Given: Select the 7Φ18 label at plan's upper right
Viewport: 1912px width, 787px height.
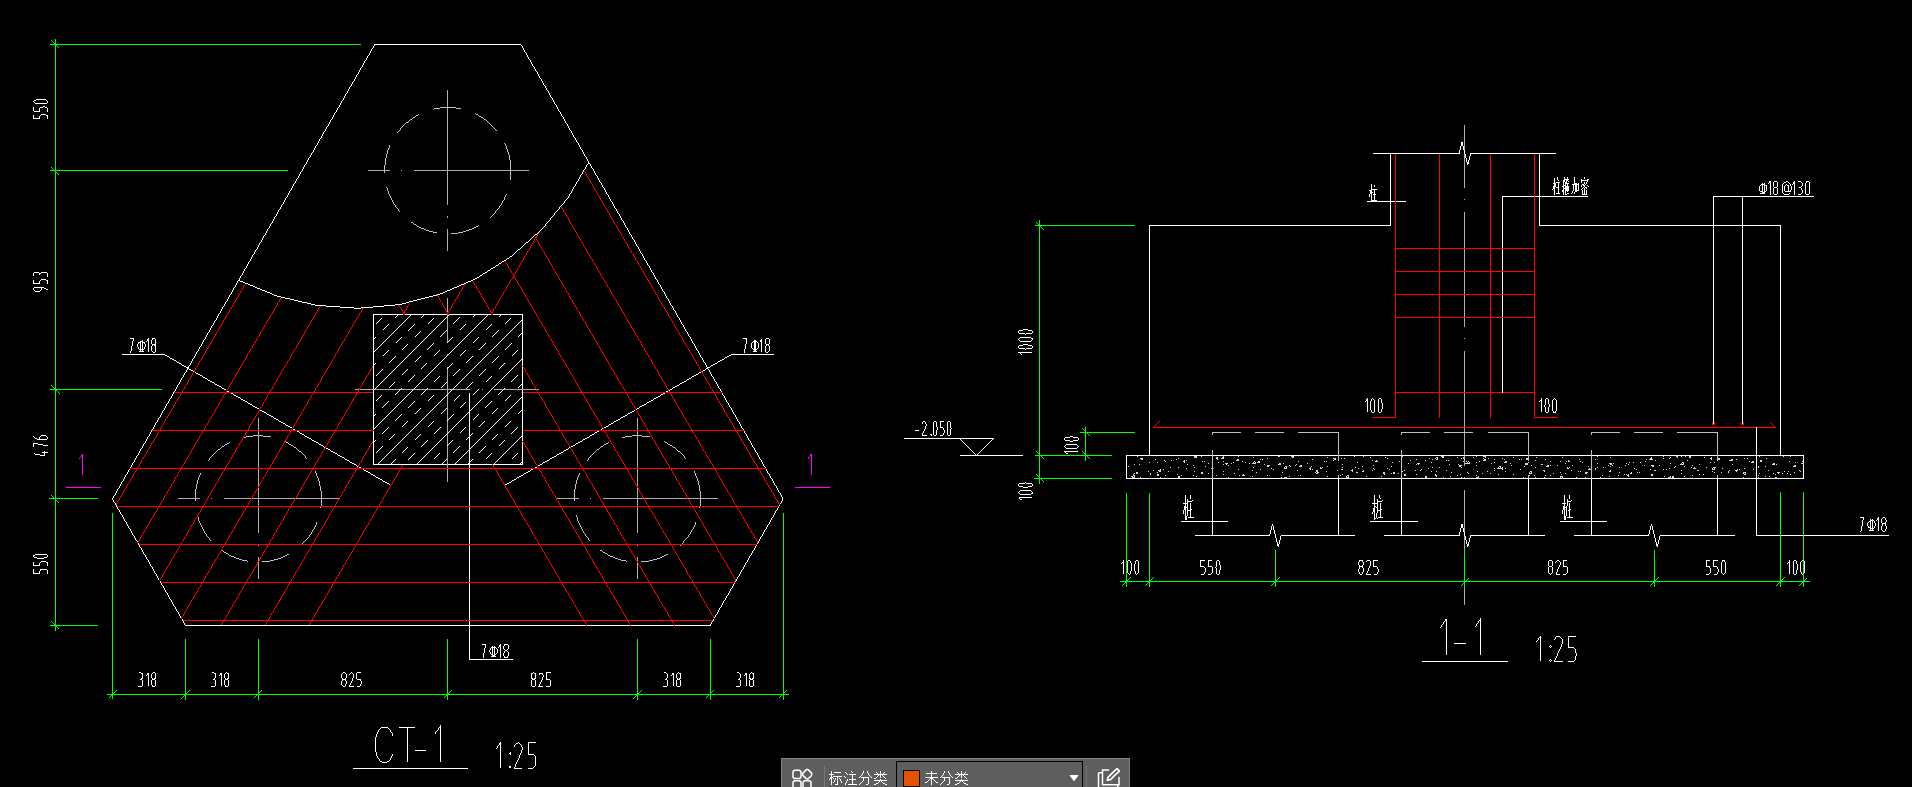Looking at the screenshot, I should pyautogui.click(x=756, y=345).
